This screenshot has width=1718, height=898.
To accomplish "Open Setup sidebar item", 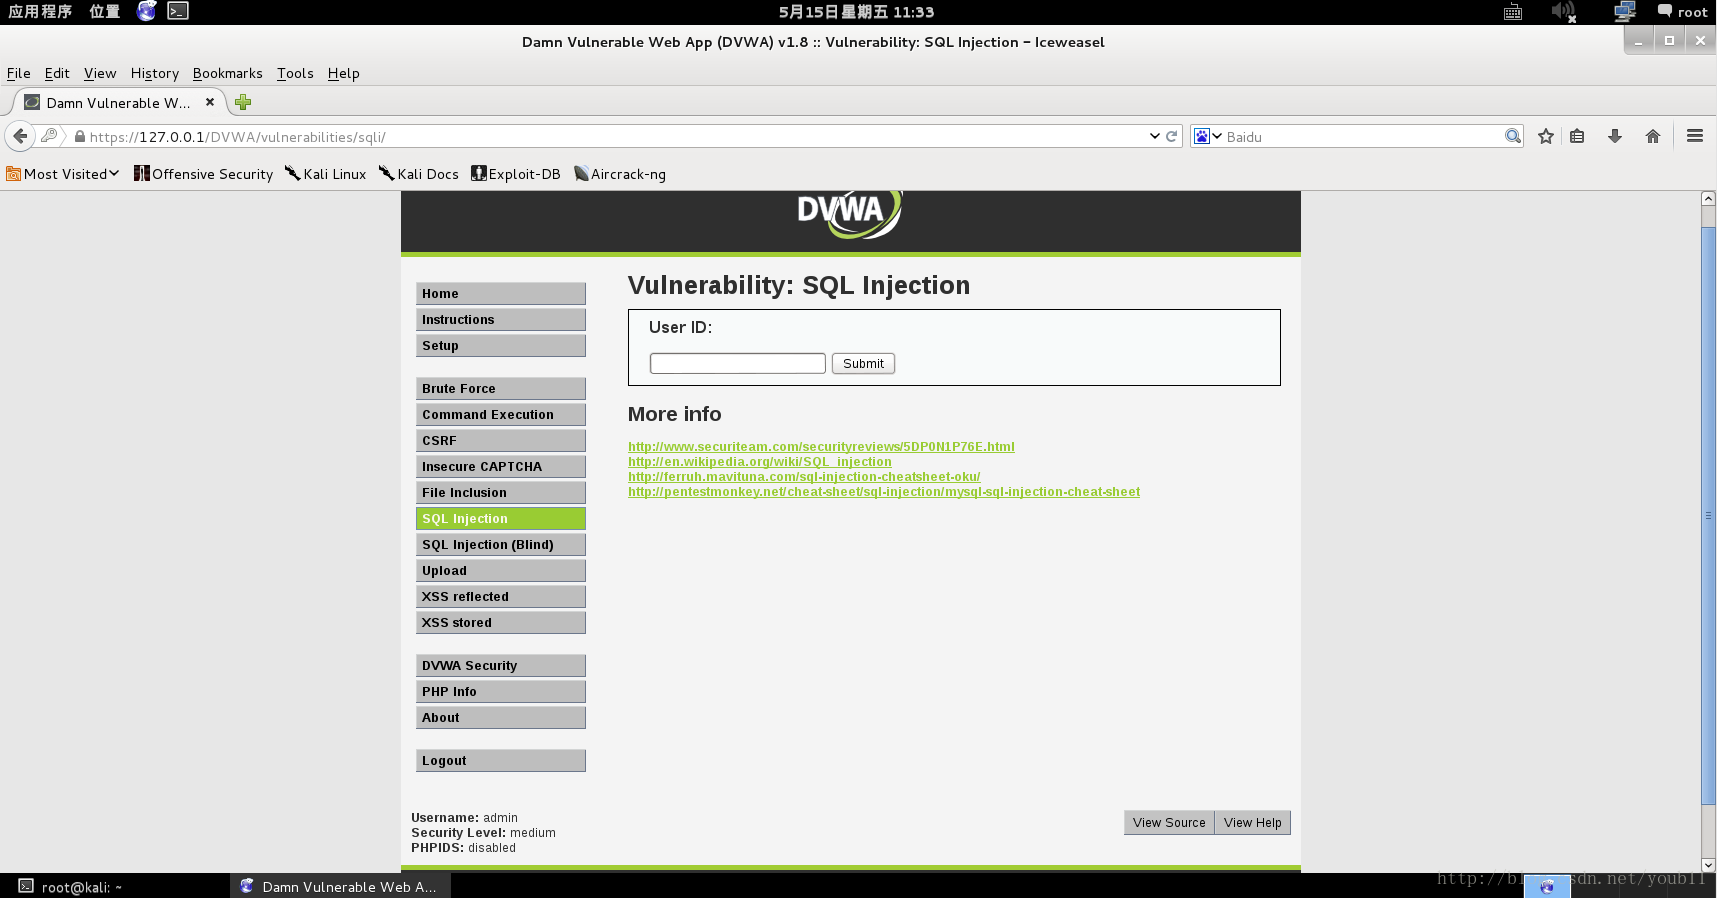I will pyautogui.click(x=501, y=345).
